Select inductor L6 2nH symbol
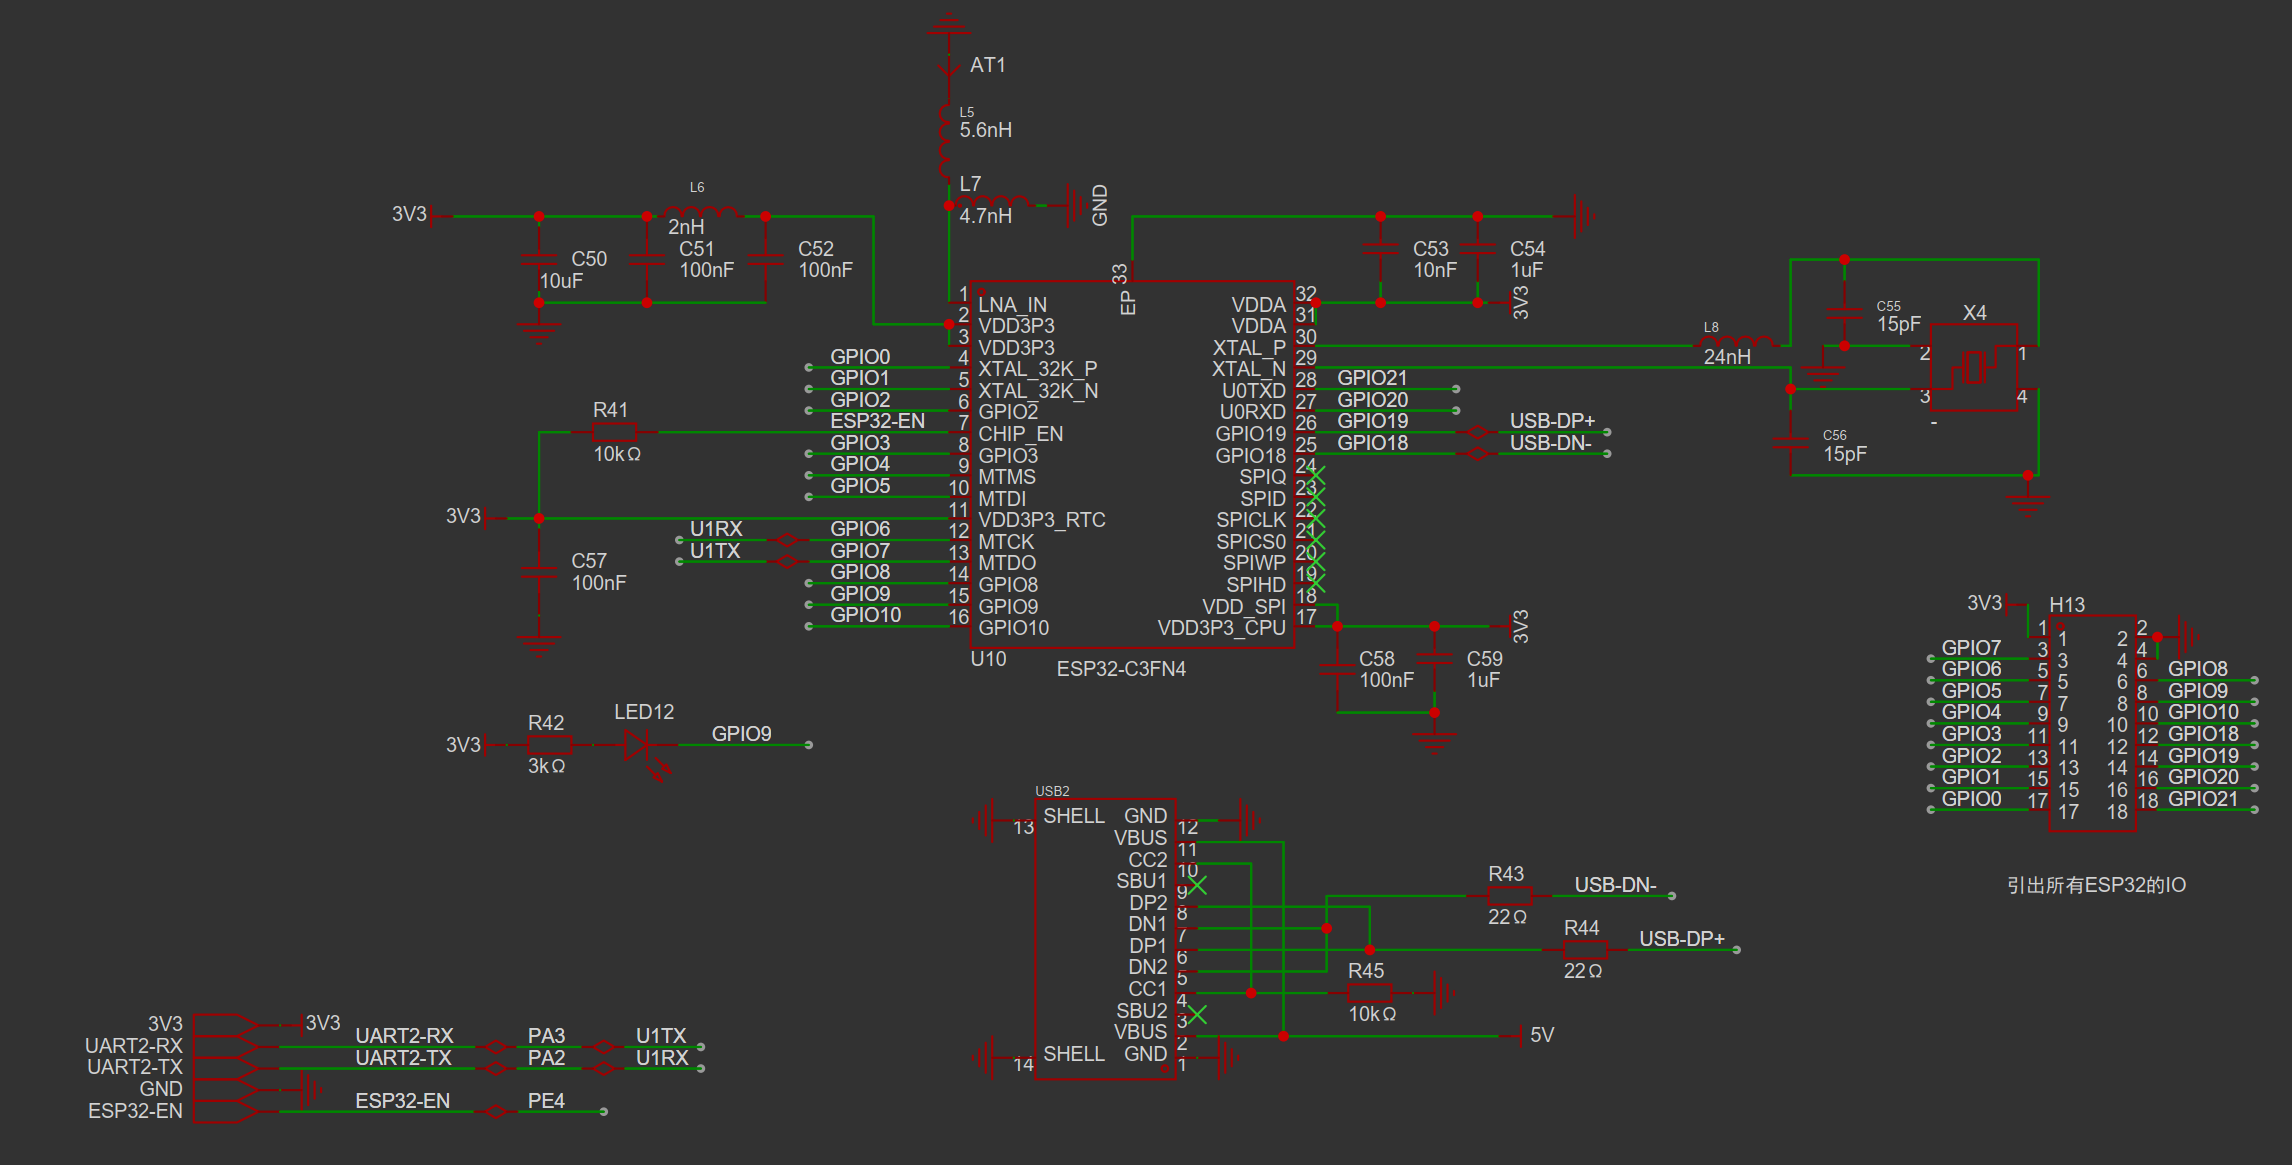Image resolution: width=2292 pixels, height=1165 pixels. (703, 213)
